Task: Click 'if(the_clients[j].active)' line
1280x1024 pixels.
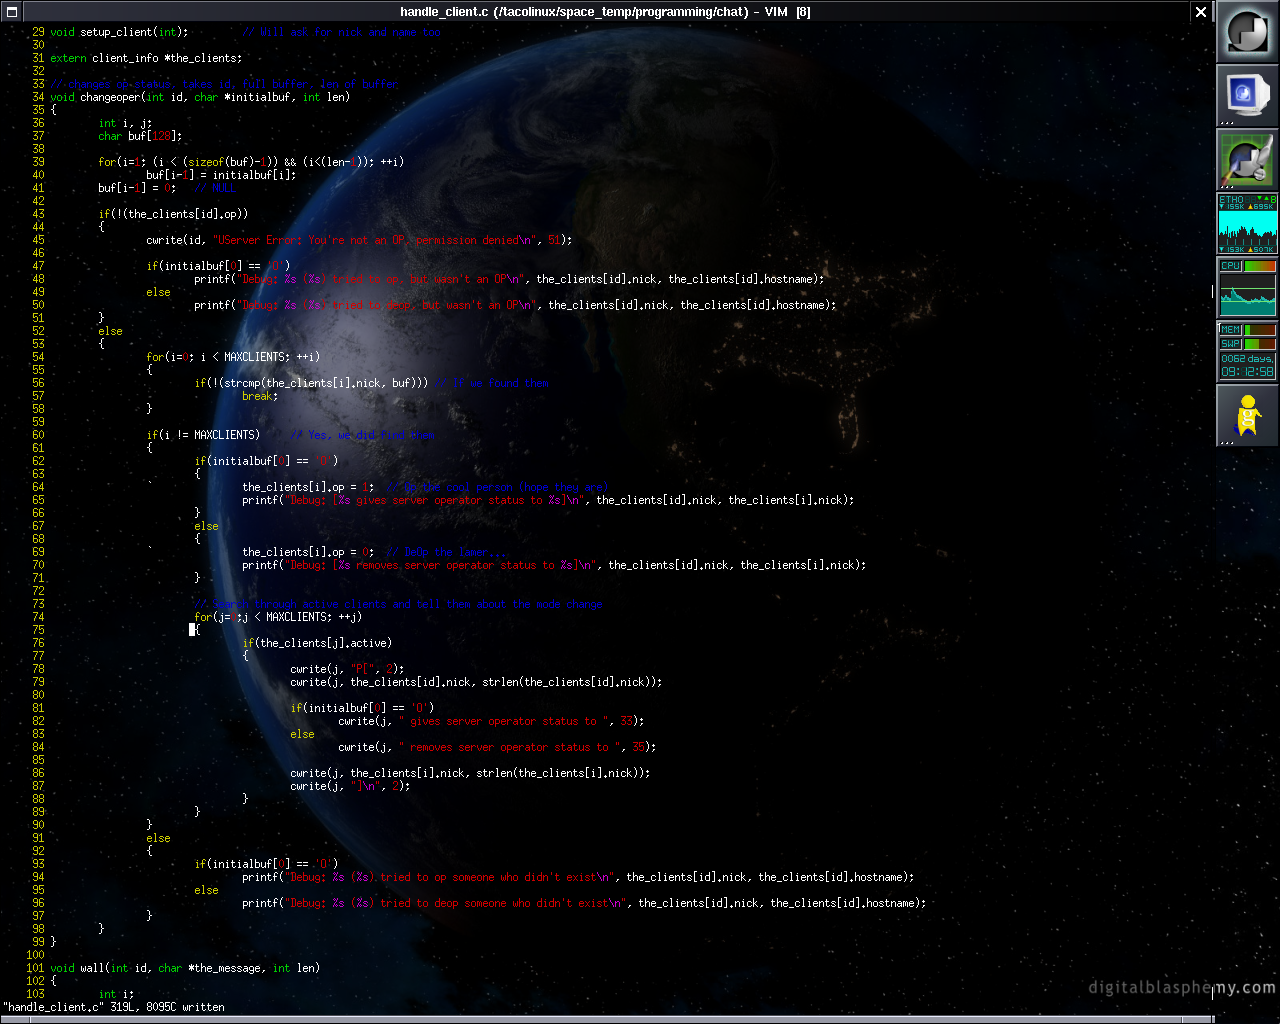Action: pyautogui.click(x=317, y=643)
